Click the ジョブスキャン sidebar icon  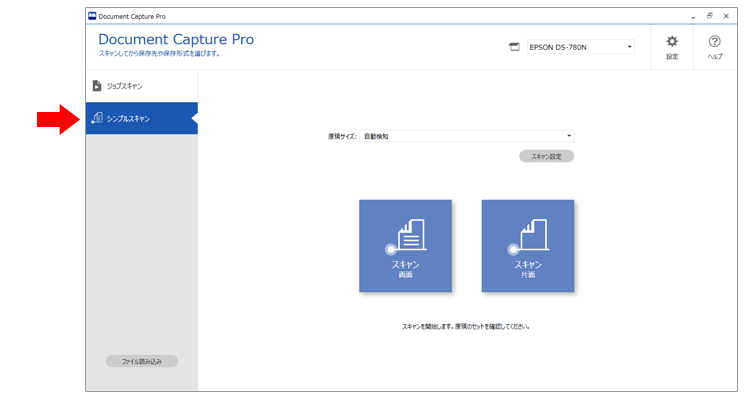point(97,86)
